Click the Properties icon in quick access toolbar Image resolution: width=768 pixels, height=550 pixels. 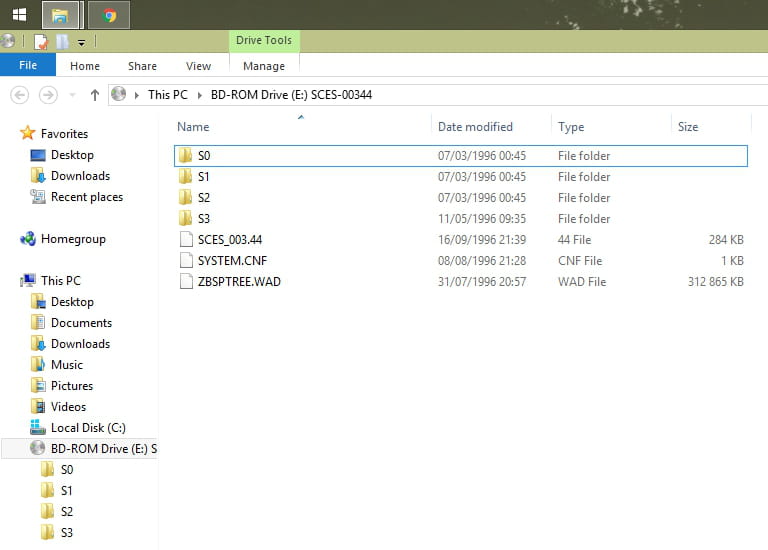pyautogui.click(x=41, y=42)
